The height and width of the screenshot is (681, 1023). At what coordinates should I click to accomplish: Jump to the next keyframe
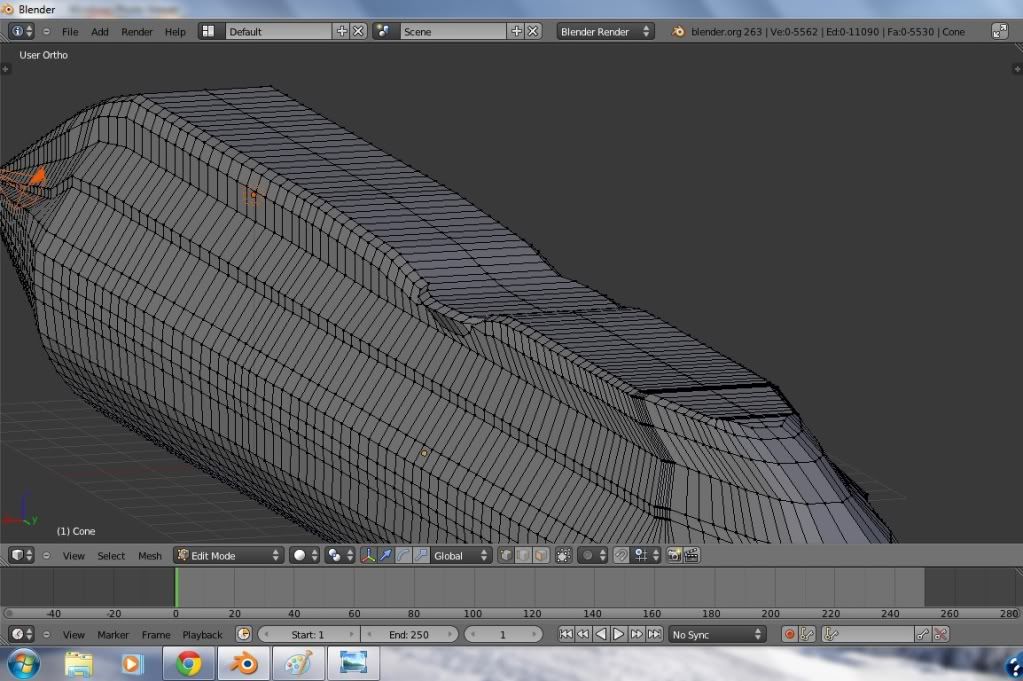tap(636, 634)
